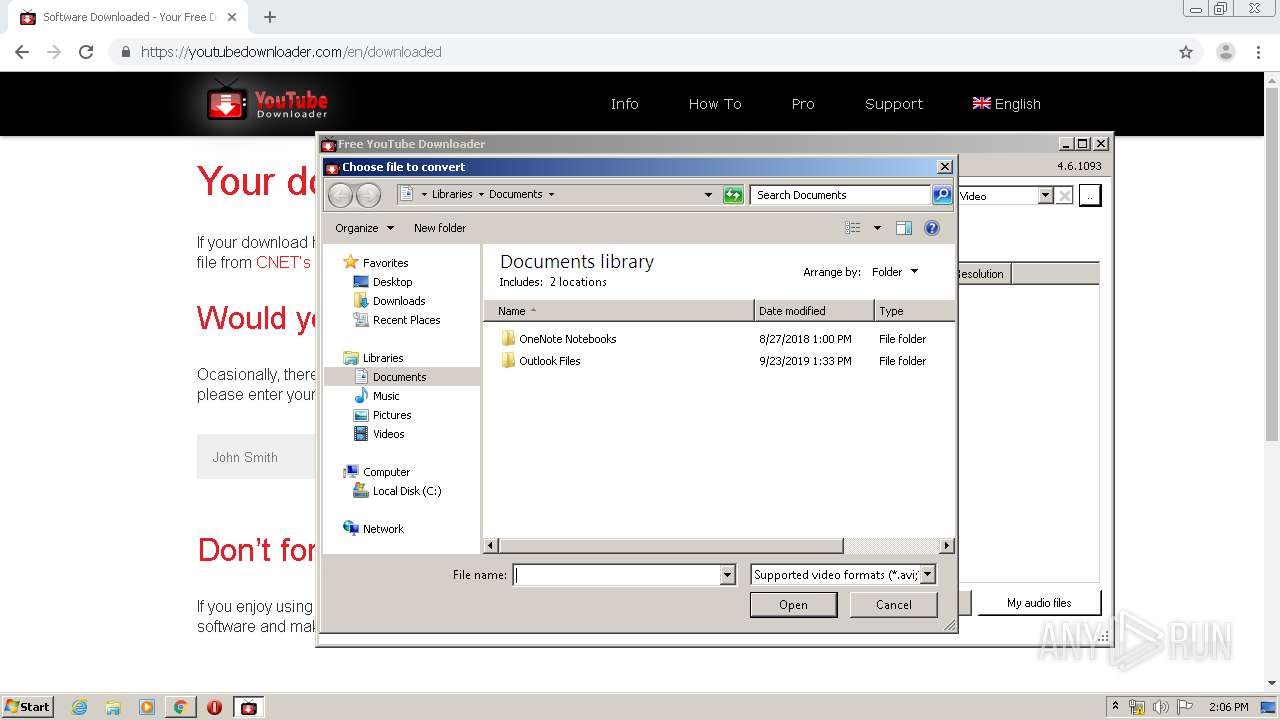Open the Support menu item

[894, 104]
